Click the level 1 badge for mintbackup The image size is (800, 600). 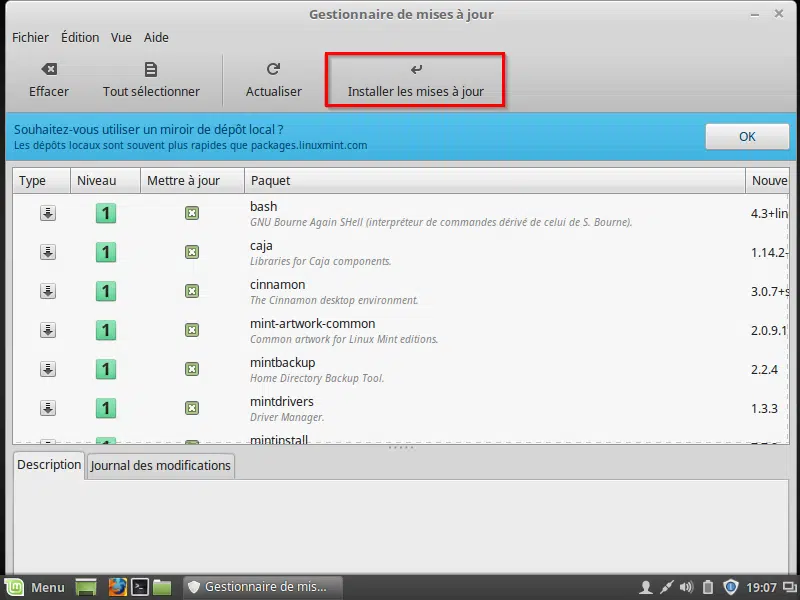pyautogui.click(x=106, y=369)
